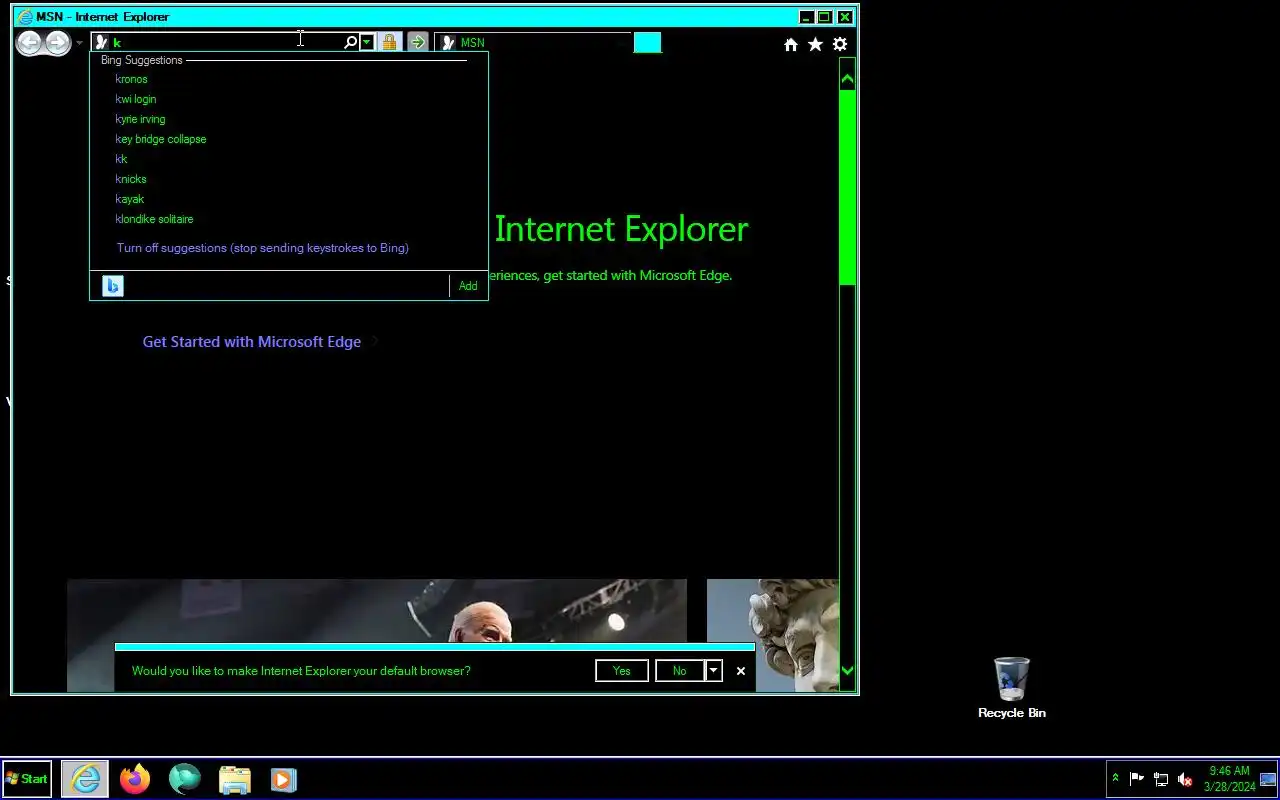Image resolution: width=1280 pixels, height=800 pixels.
Task: Open the Recycle Bin desktop icon
Action: pyautogui.click(x=1012, y=688)
